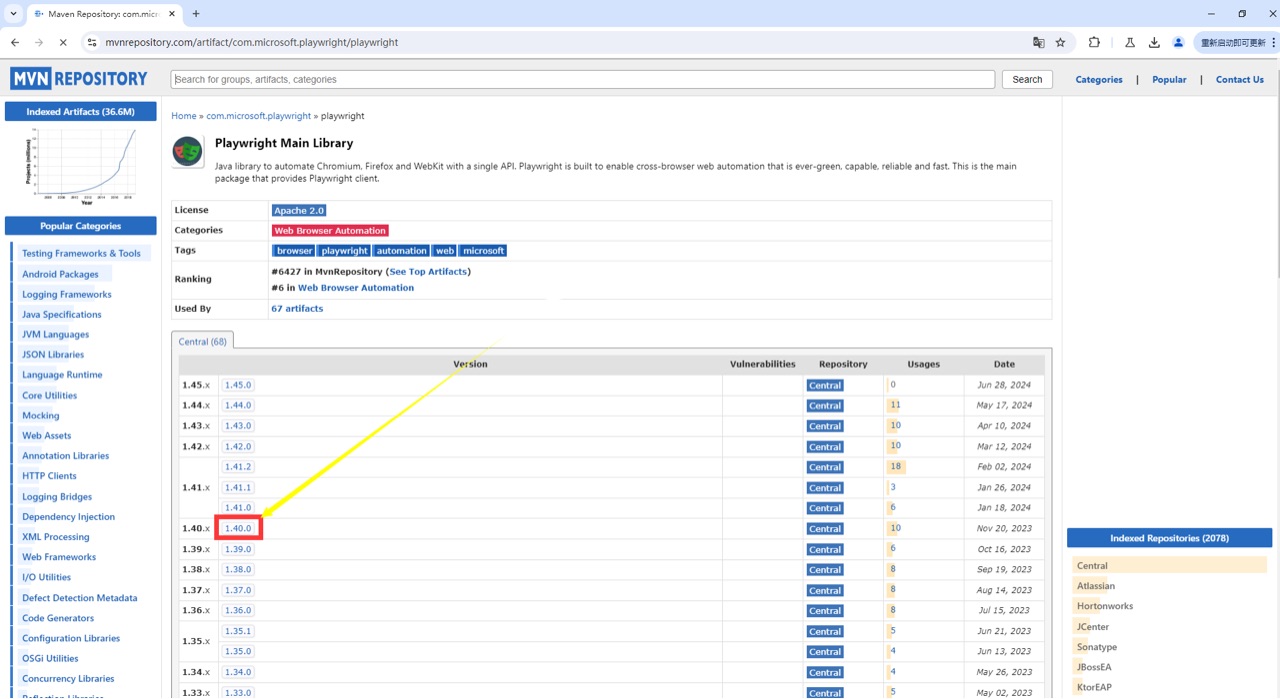The width and height of the screenshot is (1280, 699).
Task: Open a new browser tab
Action: [x=196, y=14]
